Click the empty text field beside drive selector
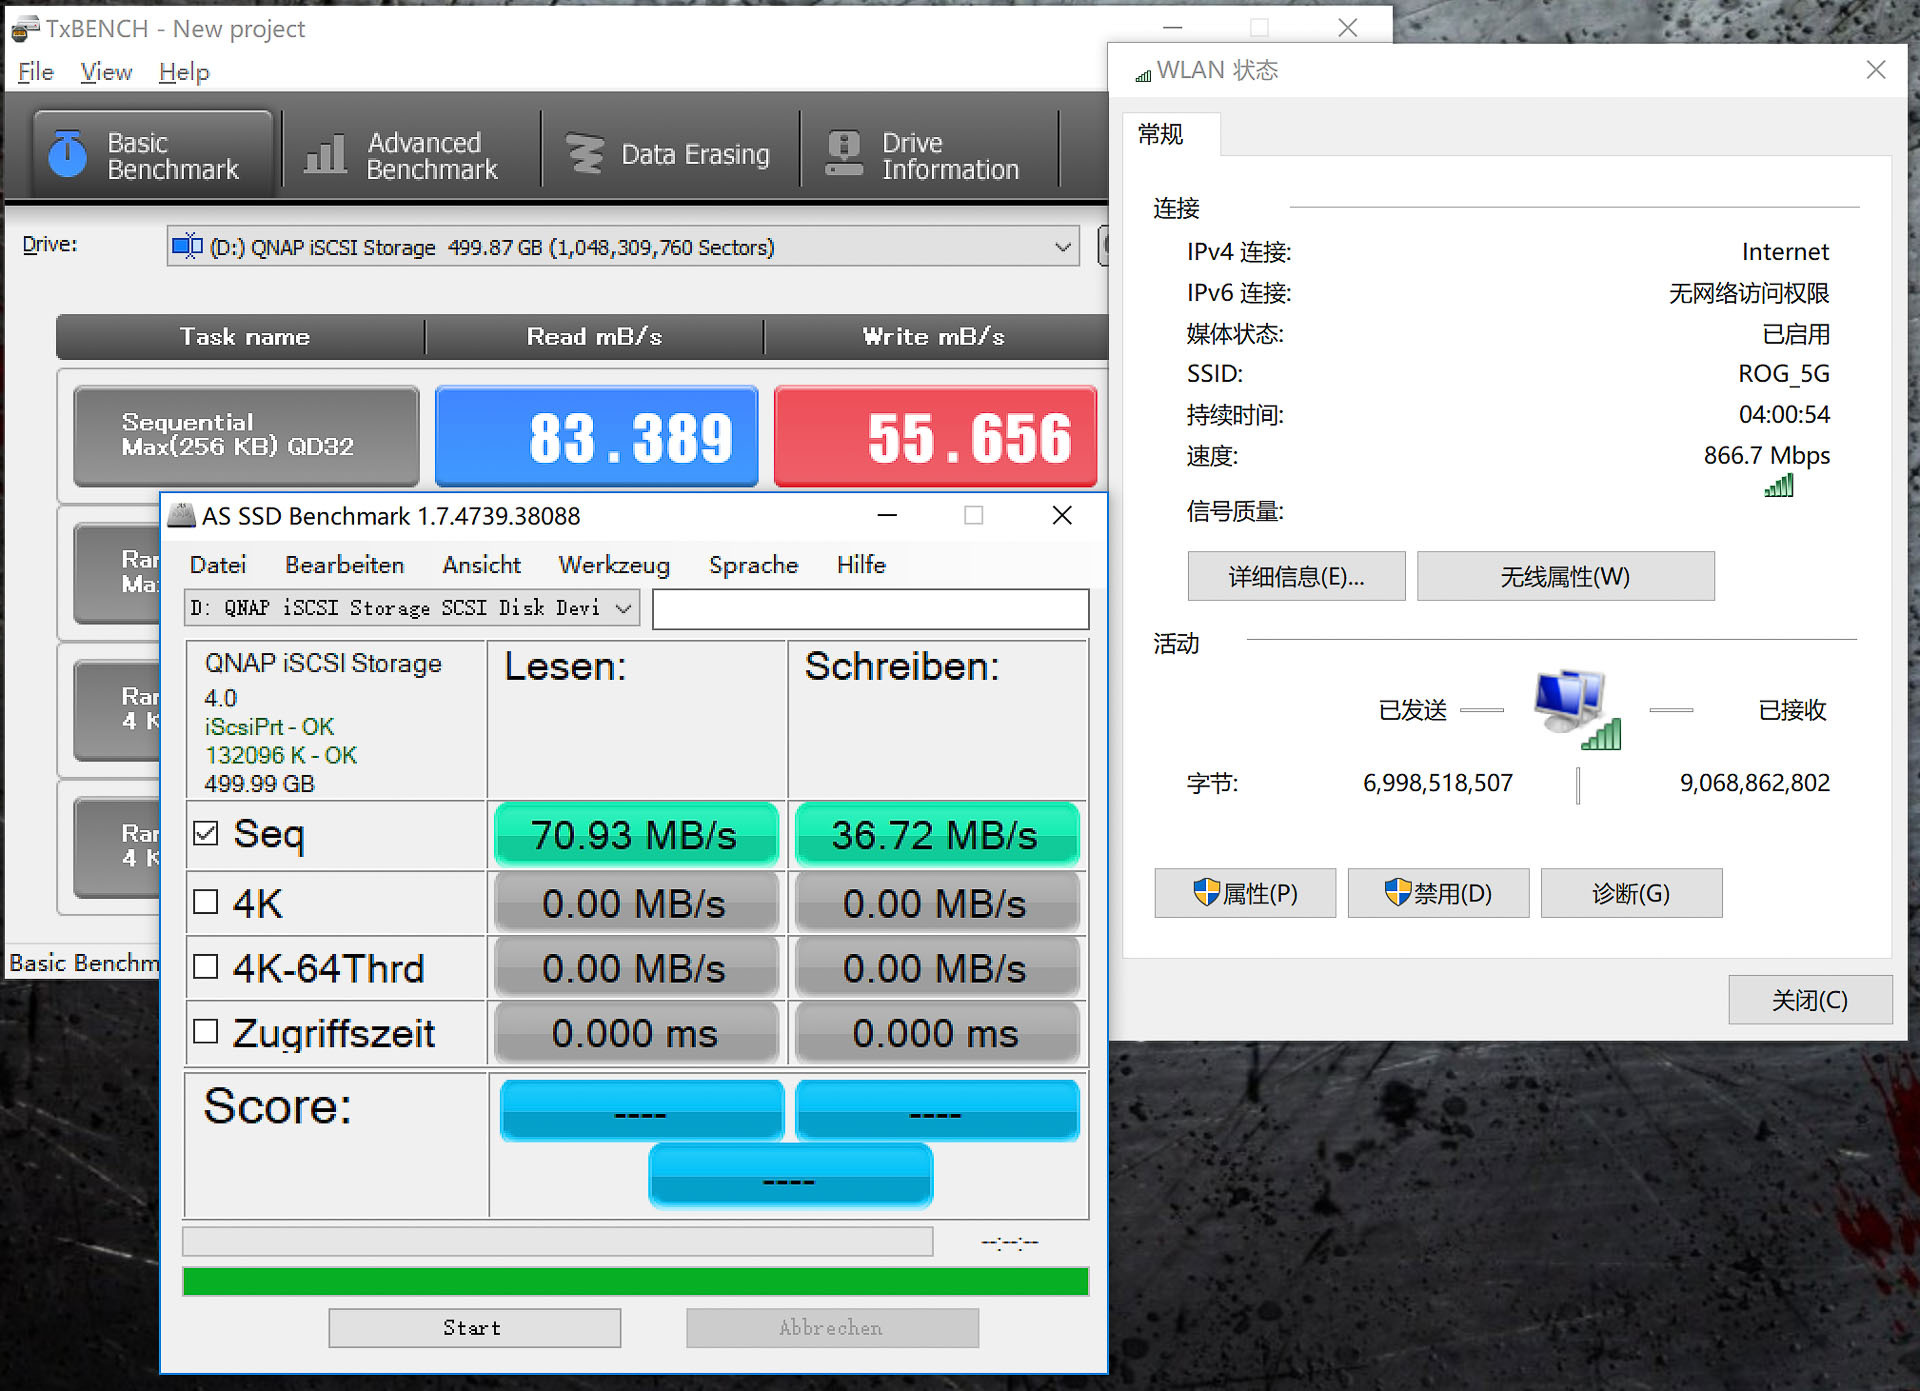The height and width of the screenshot is (1391, 1920). (870, 609)
